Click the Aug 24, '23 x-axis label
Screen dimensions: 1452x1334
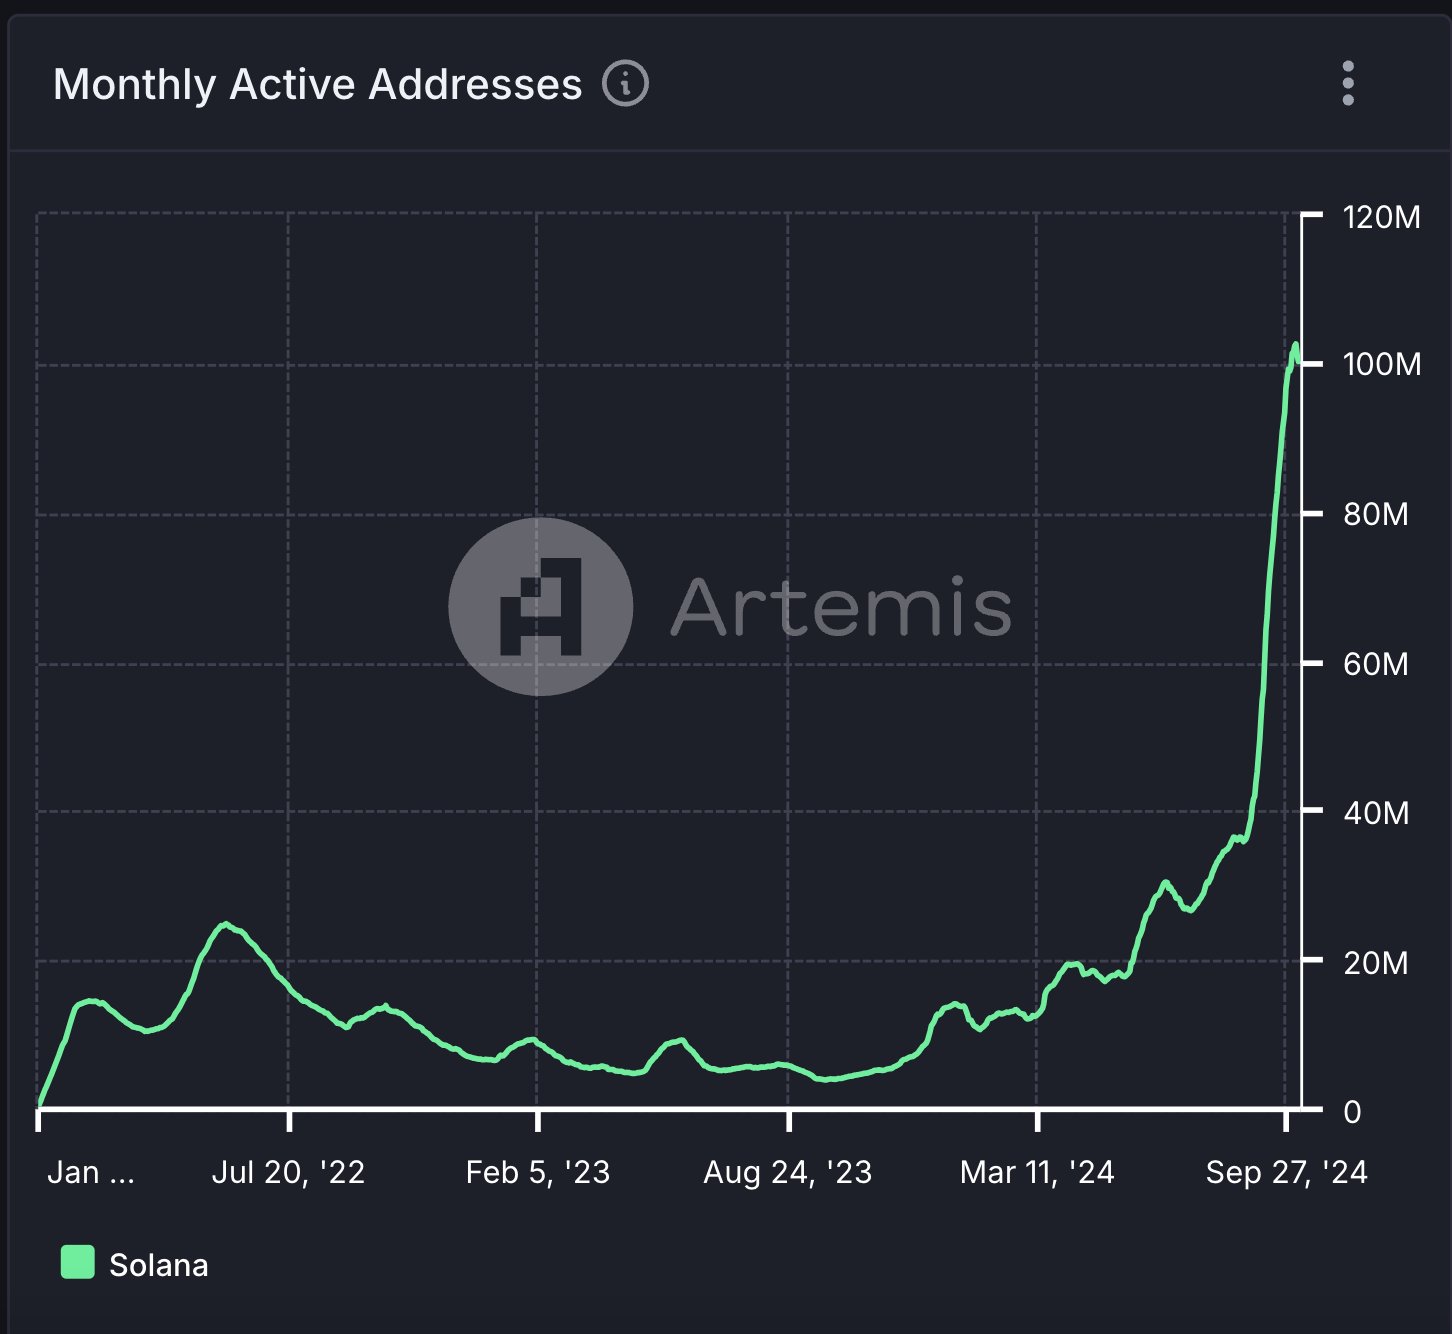click(788, 1172)
